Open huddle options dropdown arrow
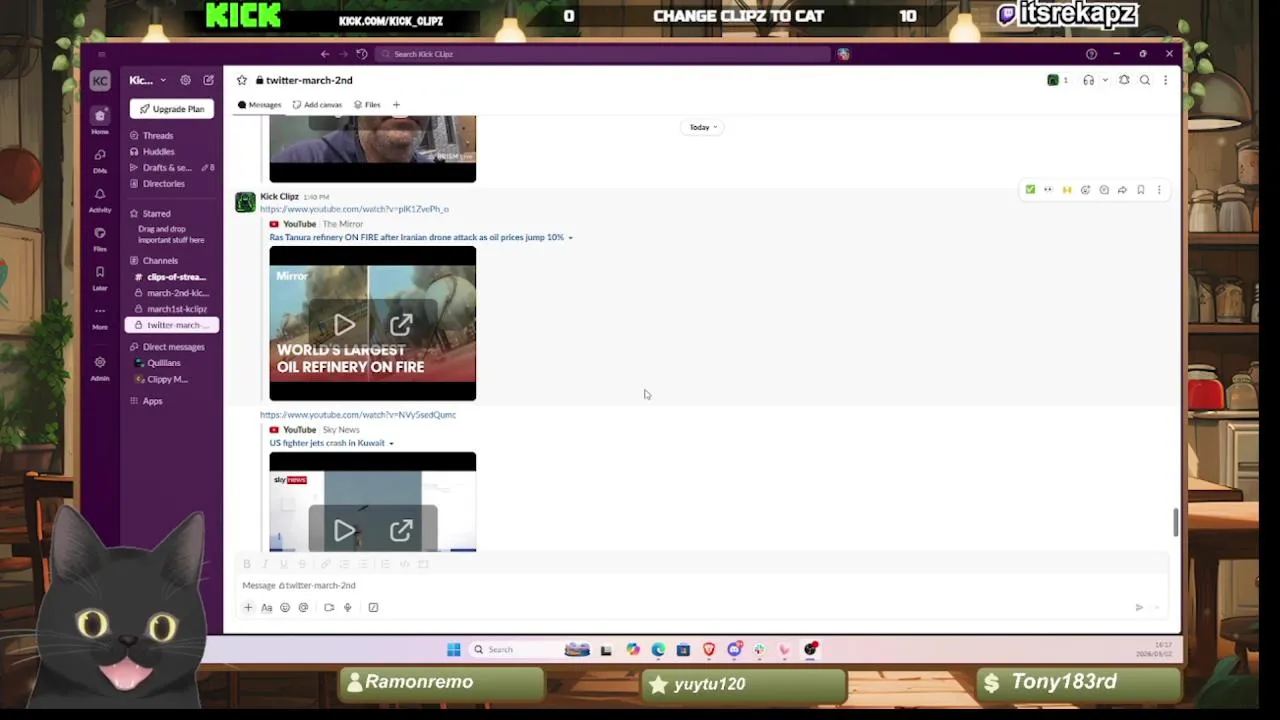Screen dimensions: 1280x720 (1104, 80)
